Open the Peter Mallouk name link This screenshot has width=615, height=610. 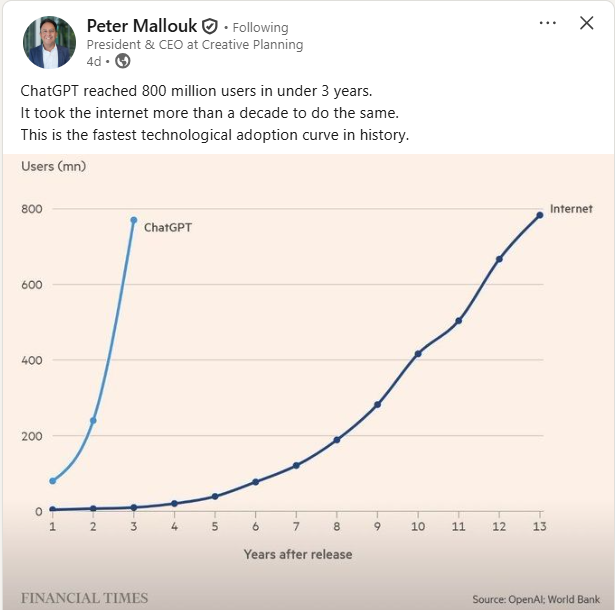pyautogui.click(x=142, y=26)
